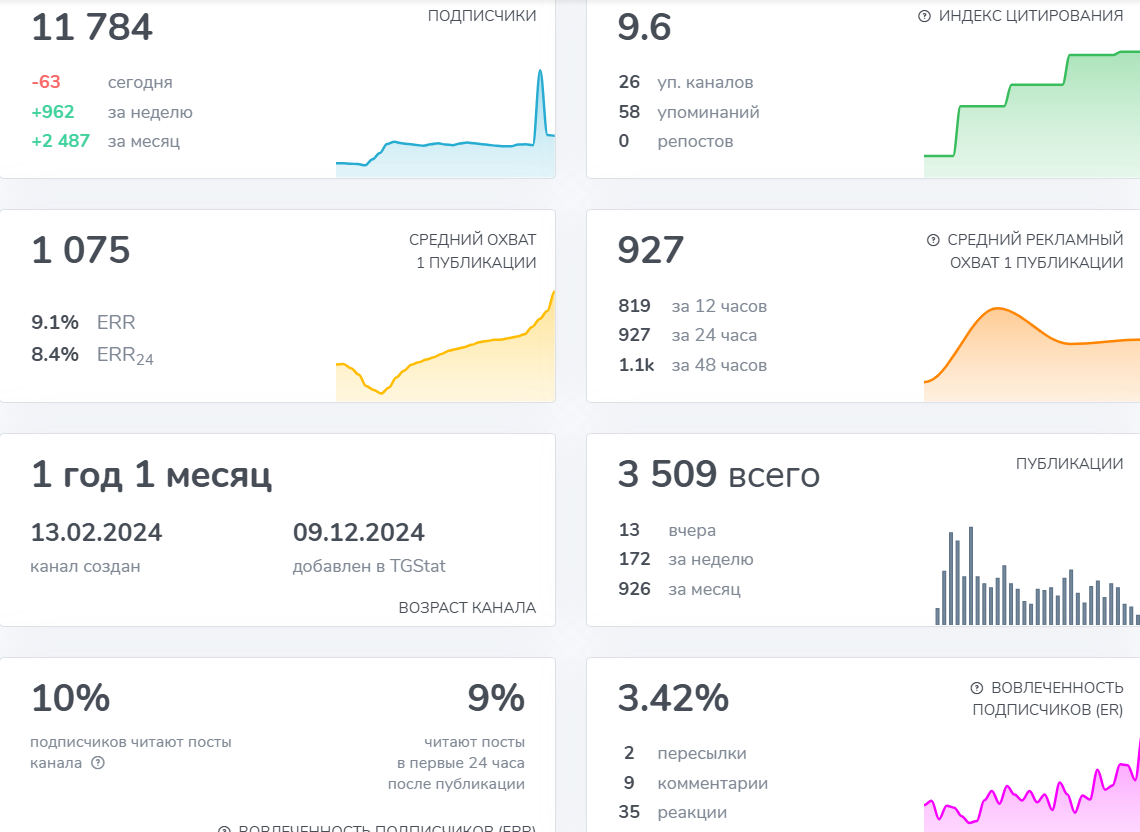The image size is (1140, 832).
Task: Click the large 927 ad reach value
Action: 651,250
